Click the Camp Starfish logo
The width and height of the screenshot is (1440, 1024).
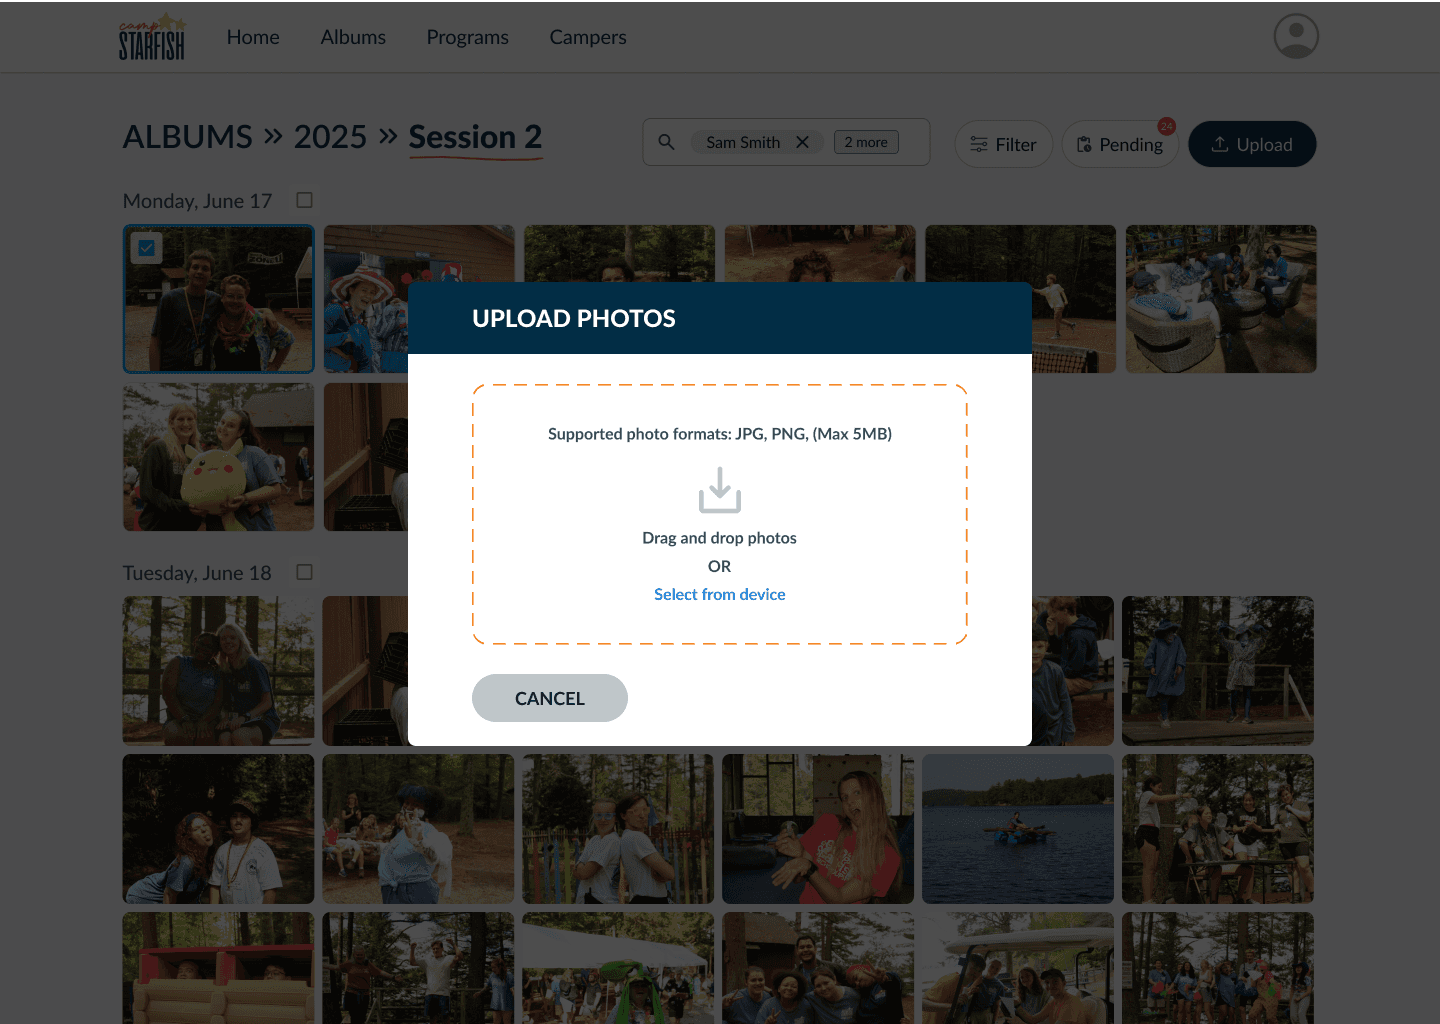coord(152,37)
